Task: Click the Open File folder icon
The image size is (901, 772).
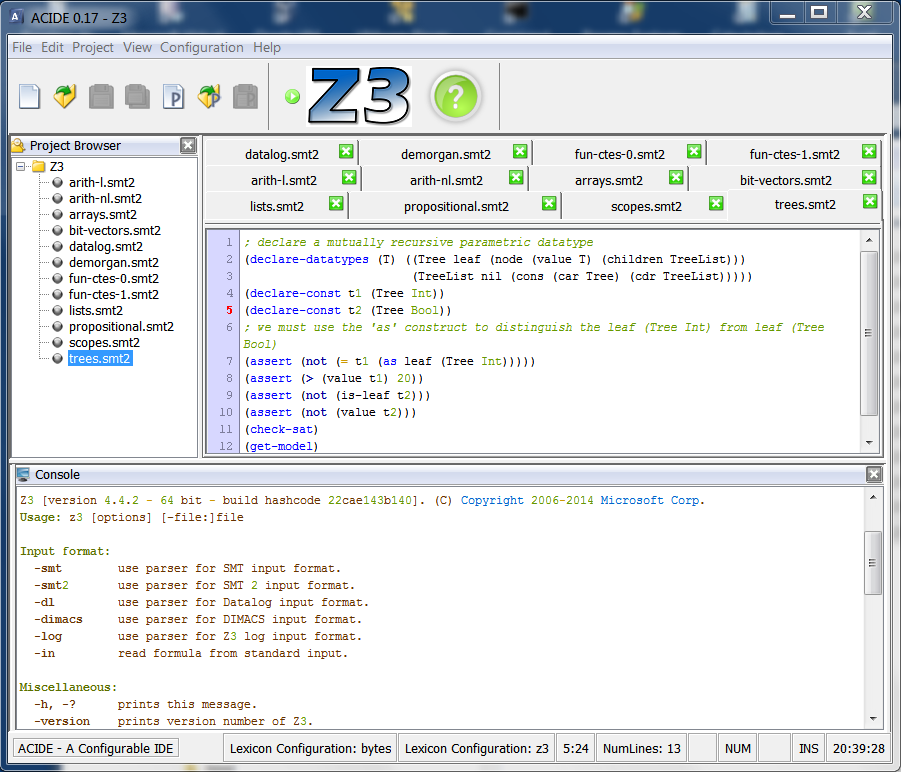Action: [x=65, y=96]
